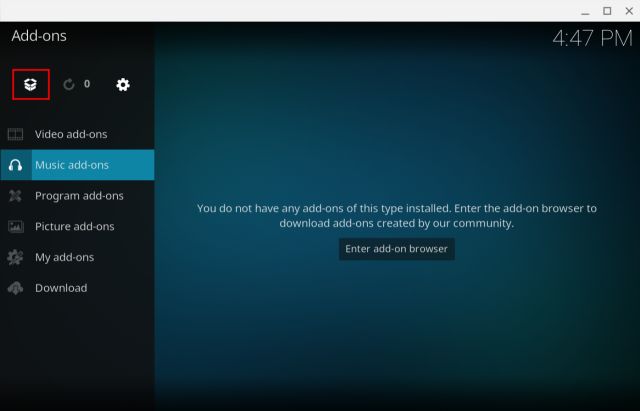Viewport: 640px width, 411px height.
Task: Click the Video add-ons film icon
Action: (x=16, y=134)
